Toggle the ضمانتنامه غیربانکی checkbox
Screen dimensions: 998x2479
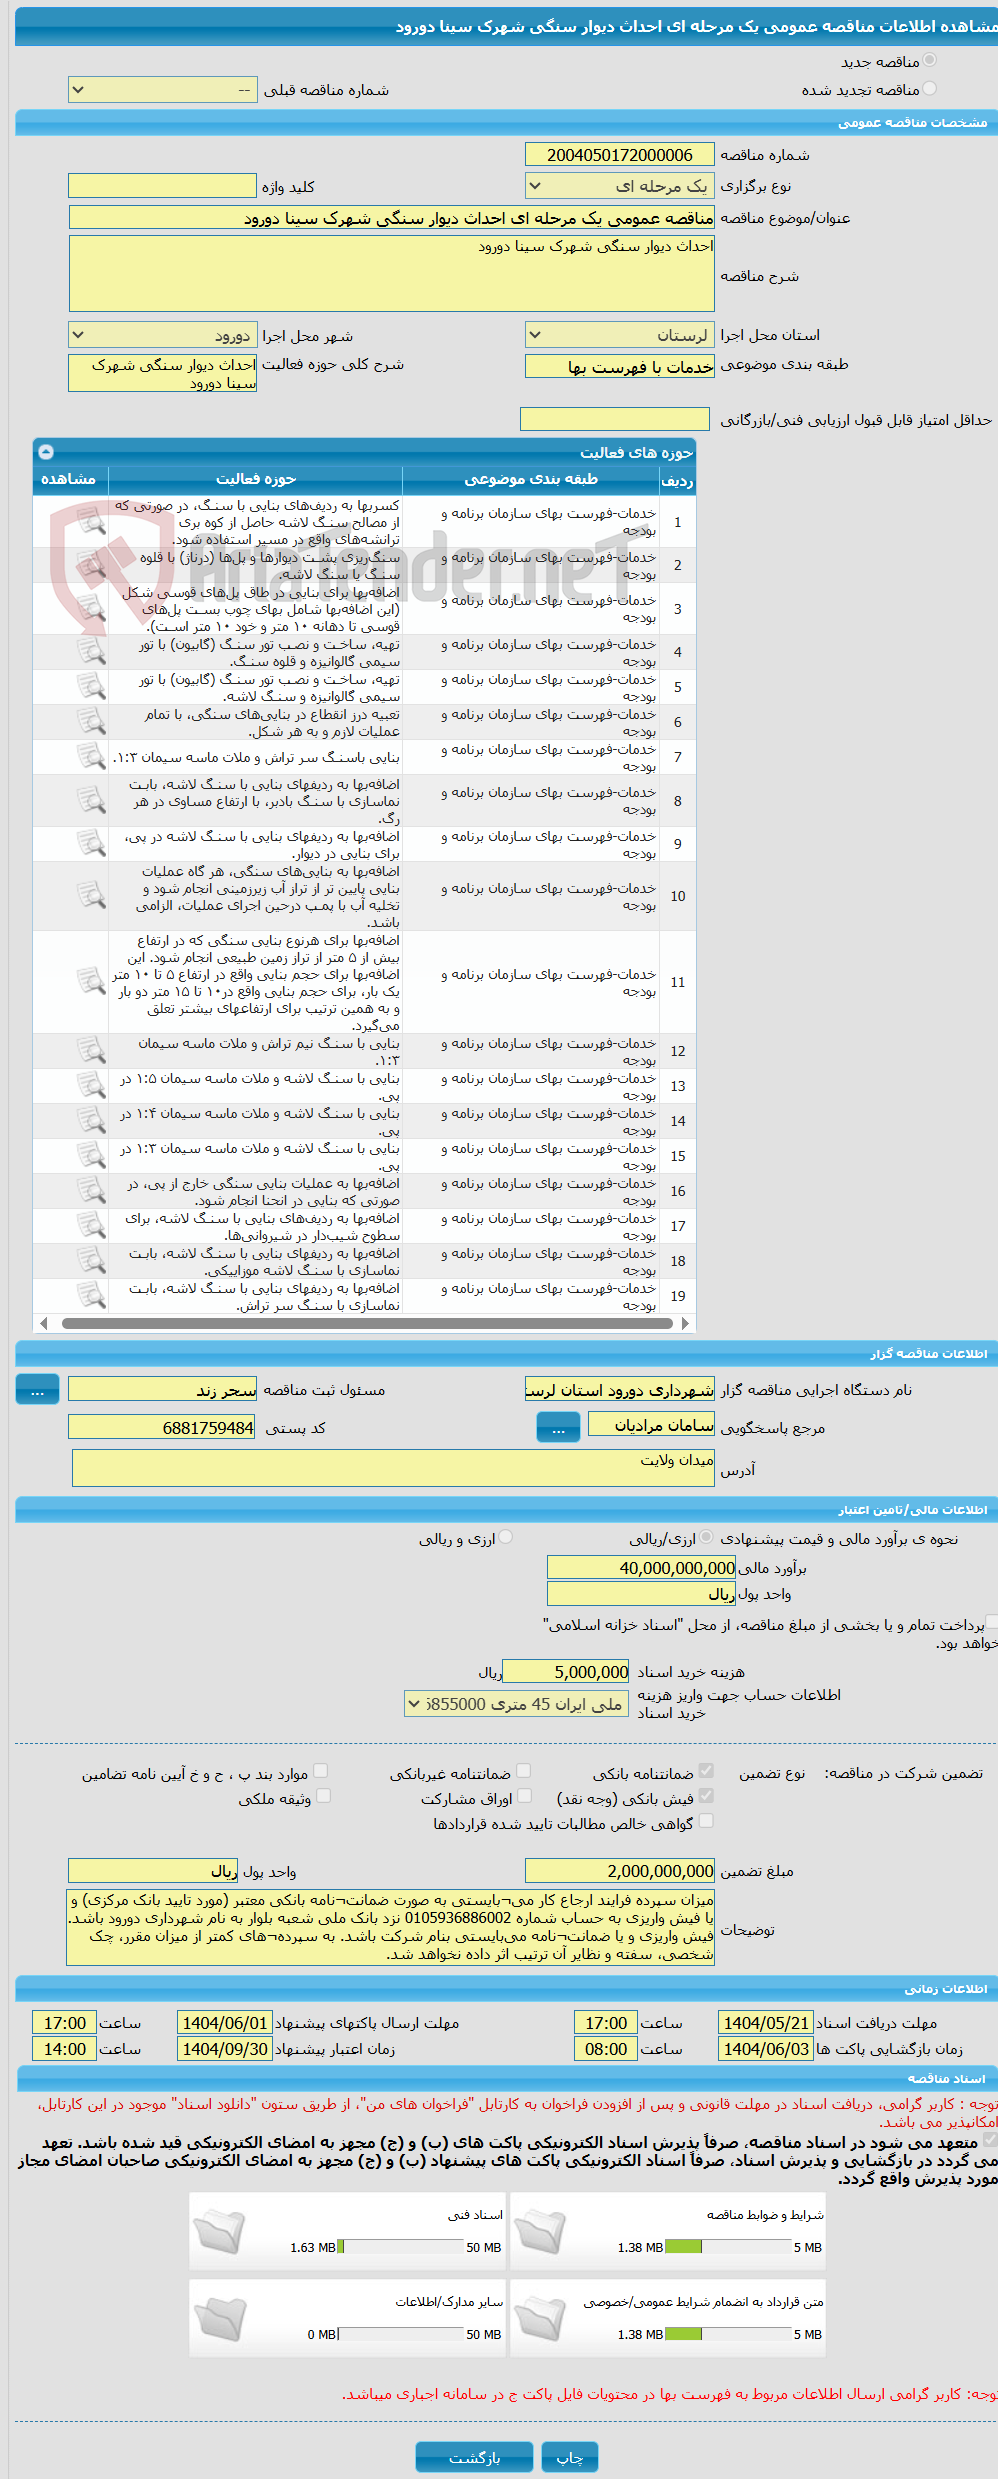click(x=523, y=1771)
